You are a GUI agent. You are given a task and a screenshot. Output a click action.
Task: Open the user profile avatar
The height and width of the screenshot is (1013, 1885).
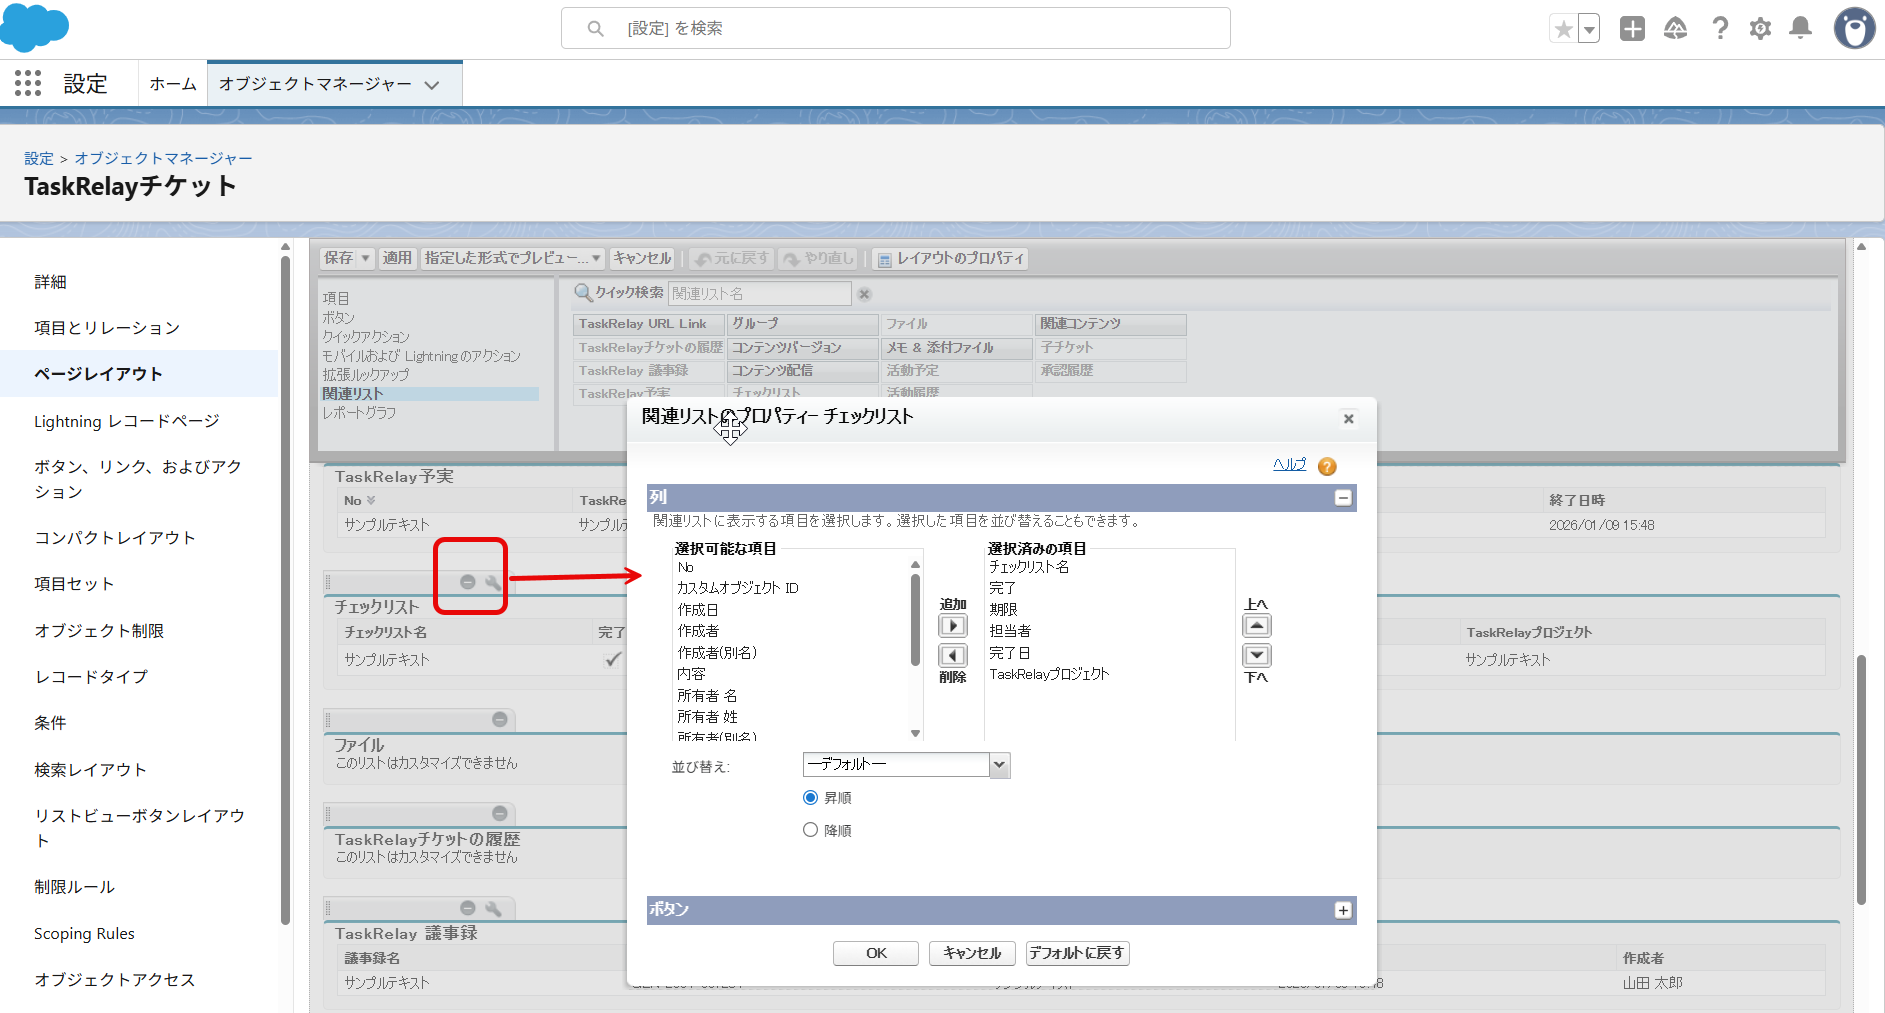click(1854, 28)
